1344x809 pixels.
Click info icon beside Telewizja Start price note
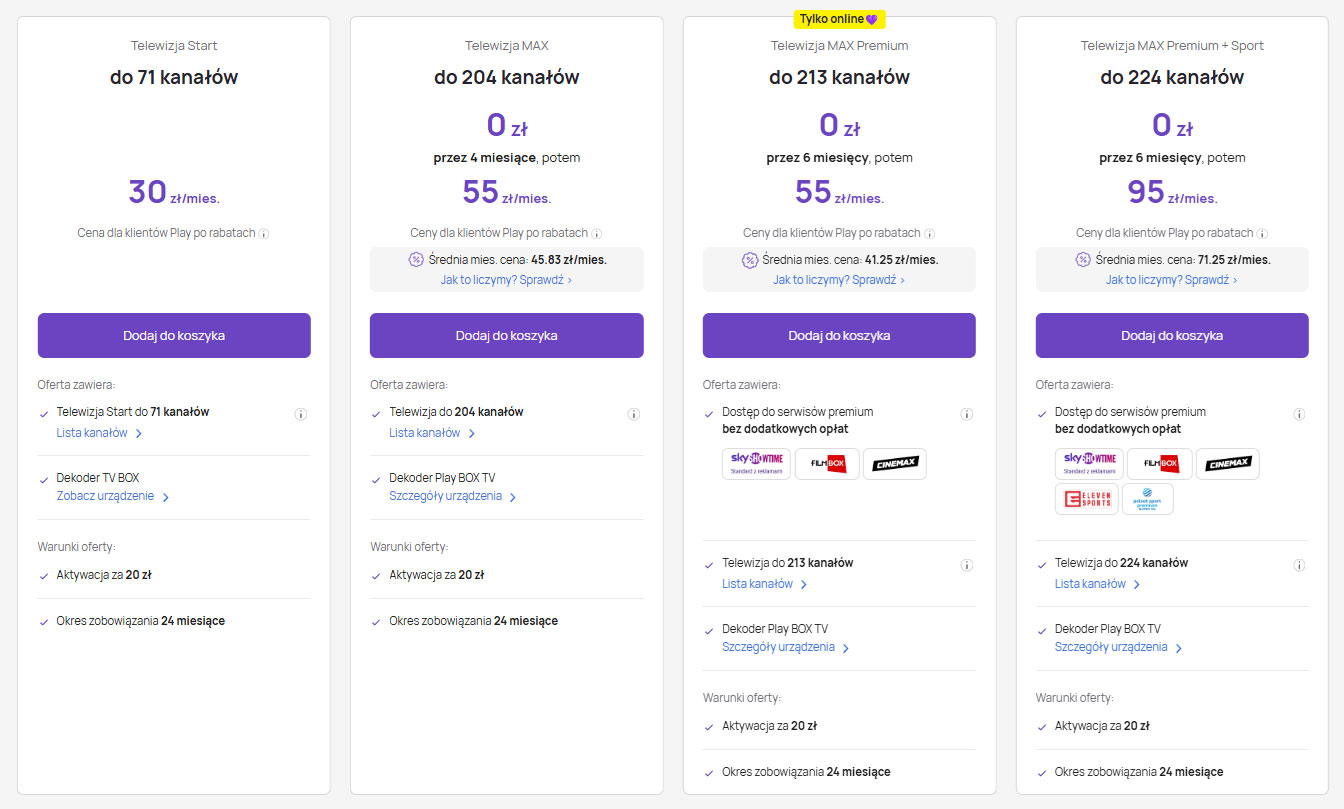point(264,234)
